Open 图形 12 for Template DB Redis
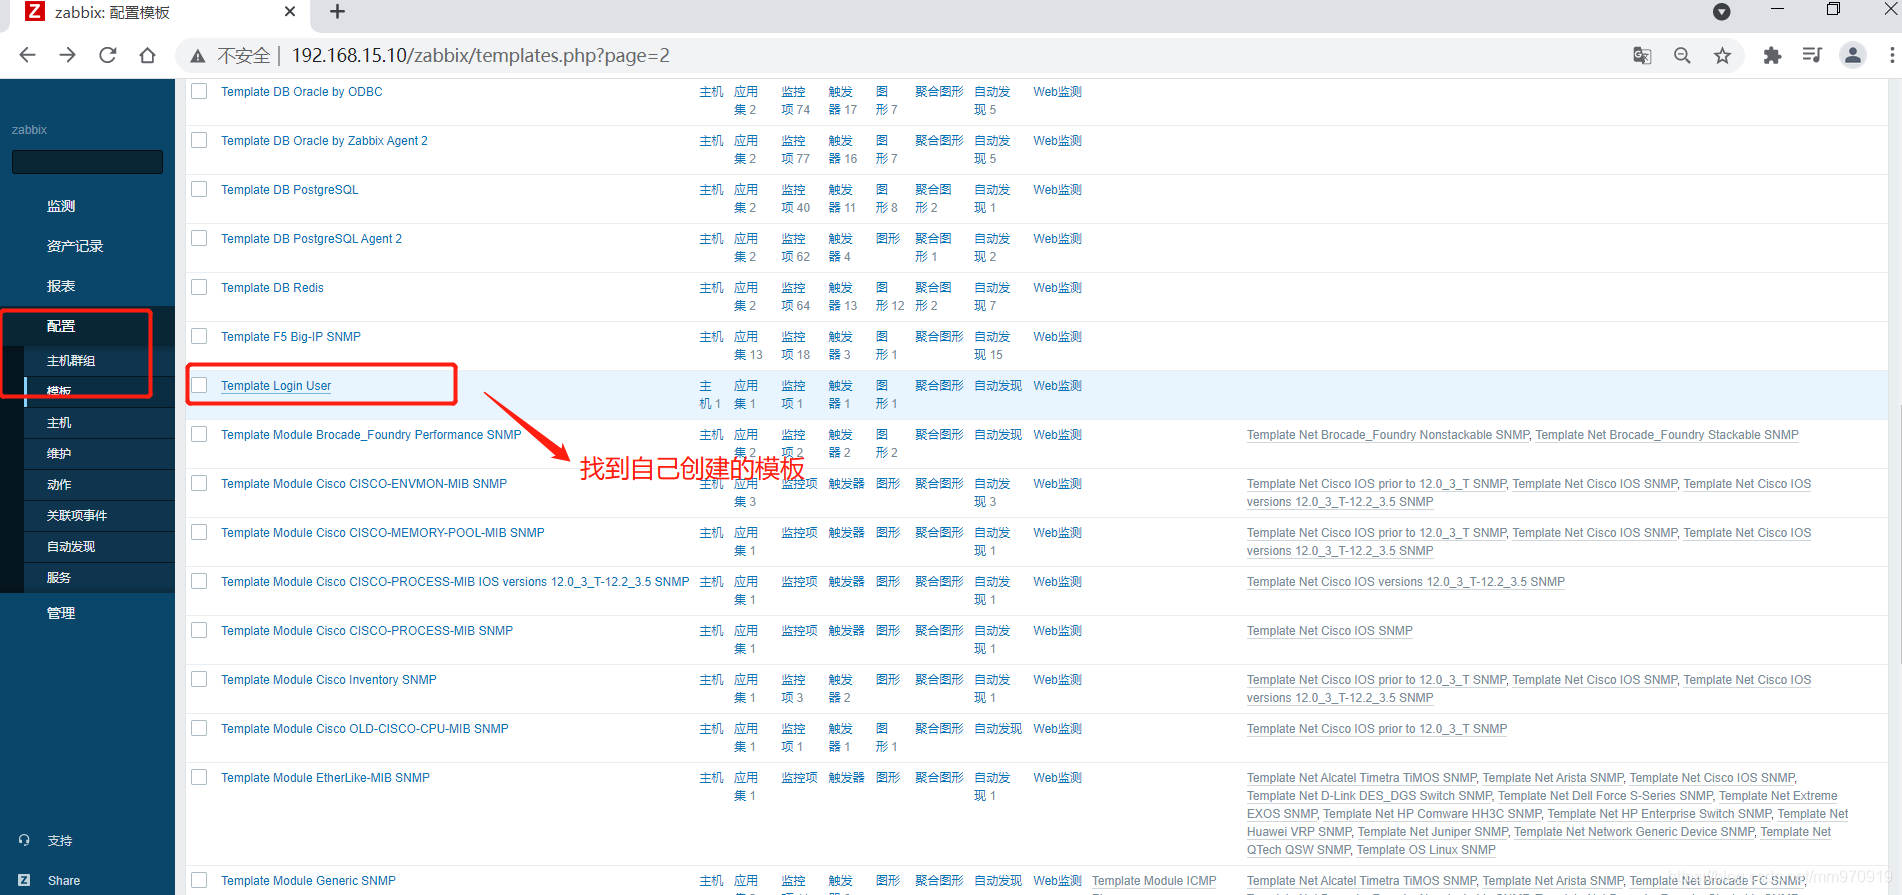Viewport: 1902px width, 895px height. click(890, 296)
